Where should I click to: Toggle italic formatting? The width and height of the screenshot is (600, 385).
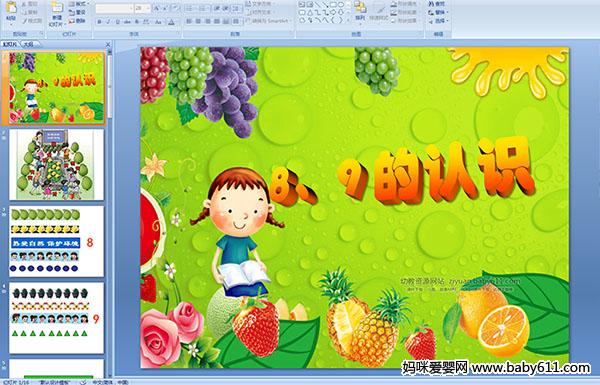109,22
